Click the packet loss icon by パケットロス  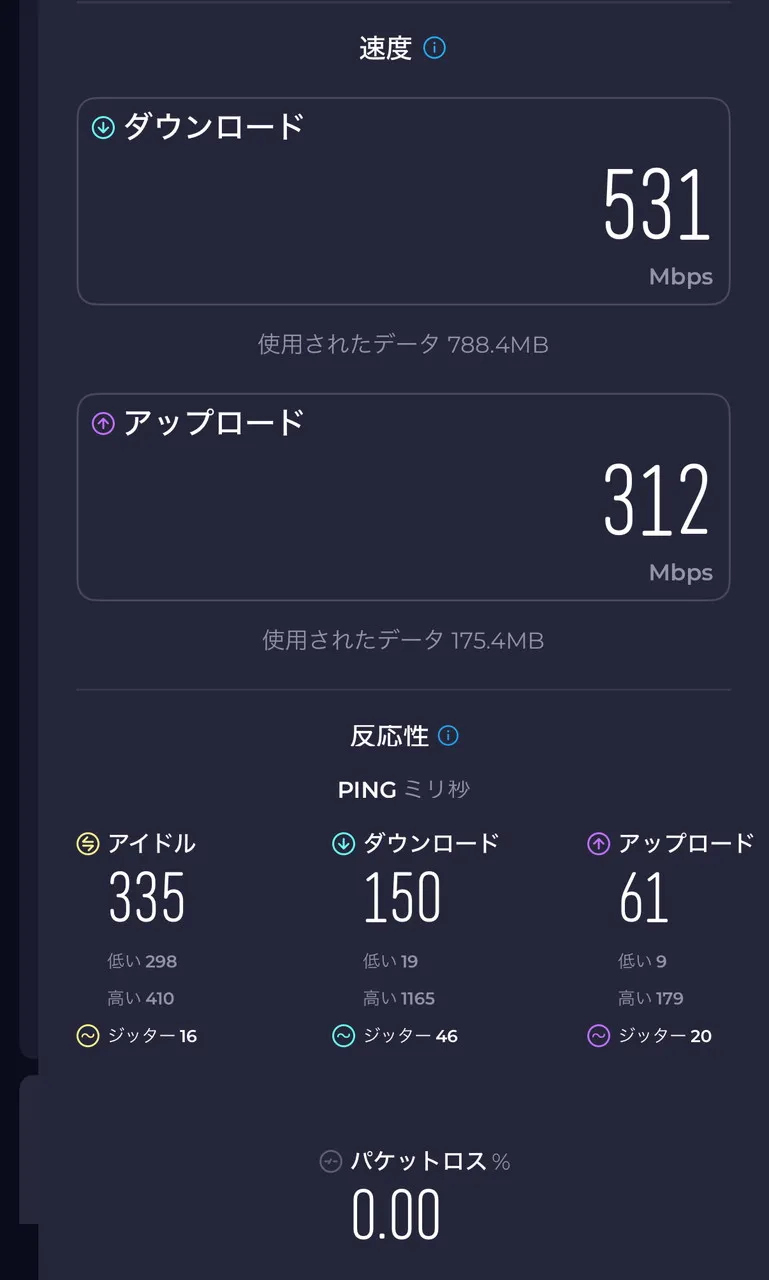[330, 1162]
